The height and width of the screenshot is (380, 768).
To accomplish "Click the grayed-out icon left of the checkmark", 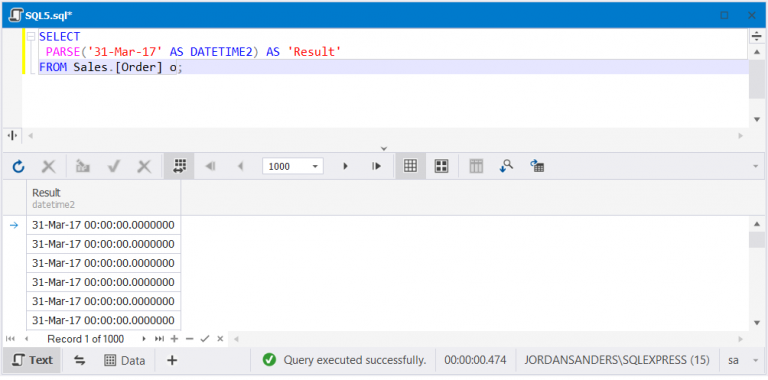I will (83, 166).
